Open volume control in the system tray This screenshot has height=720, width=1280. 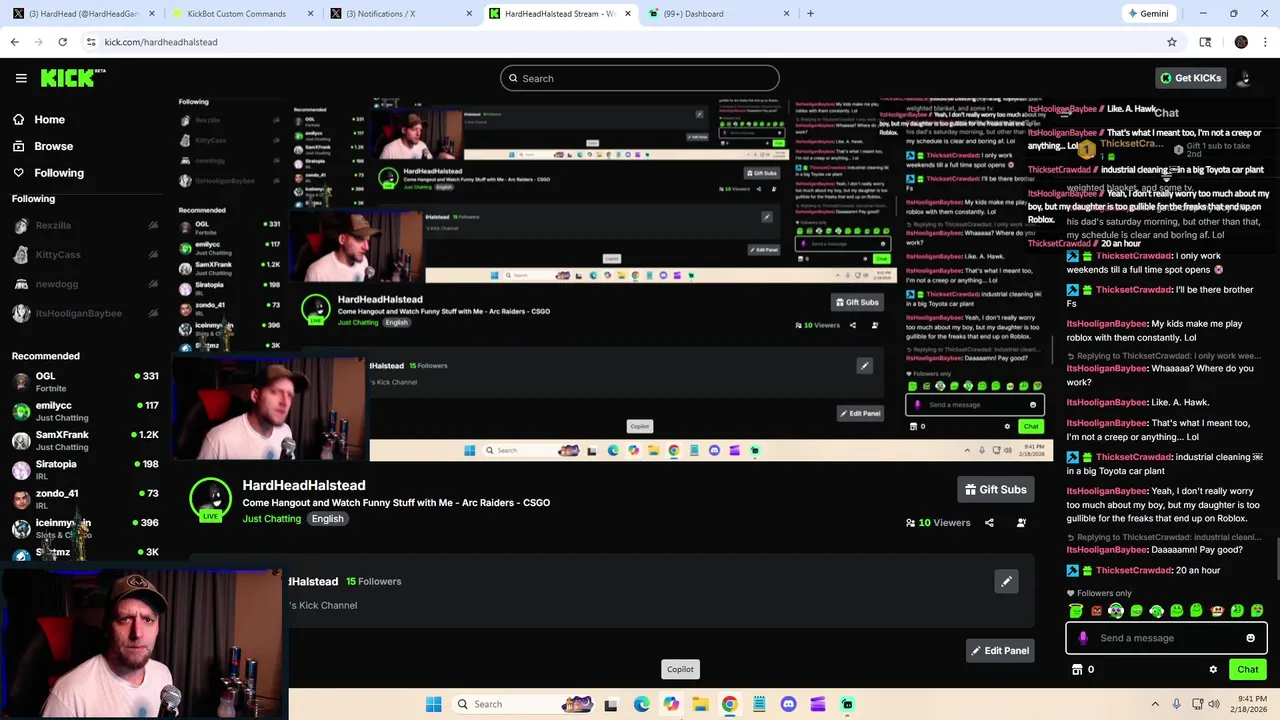(x=1215, y=704)
